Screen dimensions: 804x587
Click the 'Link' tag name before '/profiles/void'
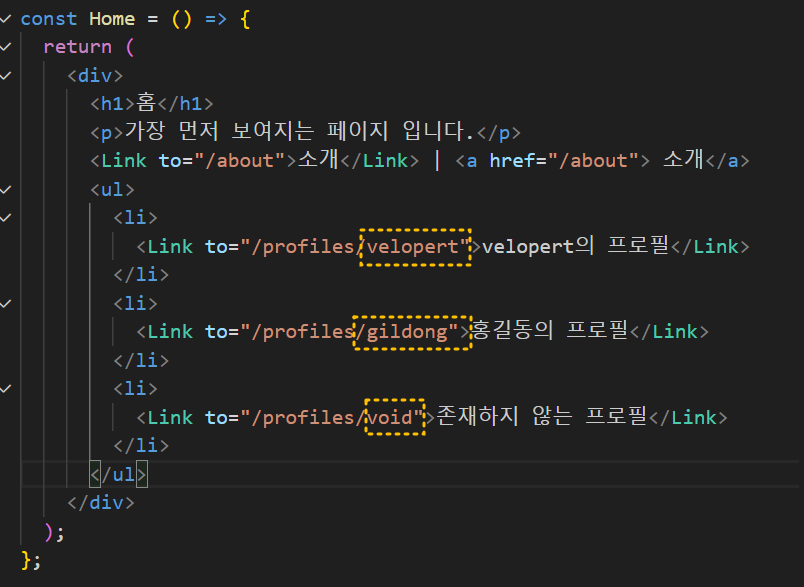tap(170, 417)
